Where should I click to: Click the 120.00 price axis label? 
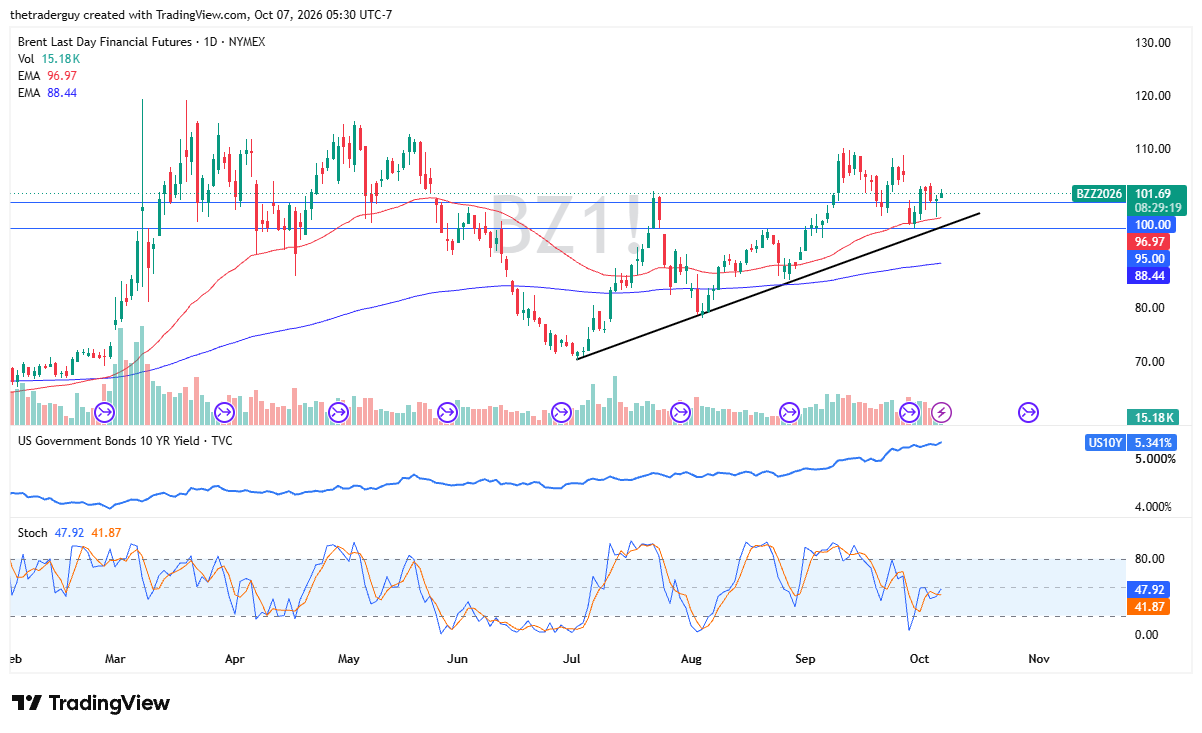(1153, 95)
